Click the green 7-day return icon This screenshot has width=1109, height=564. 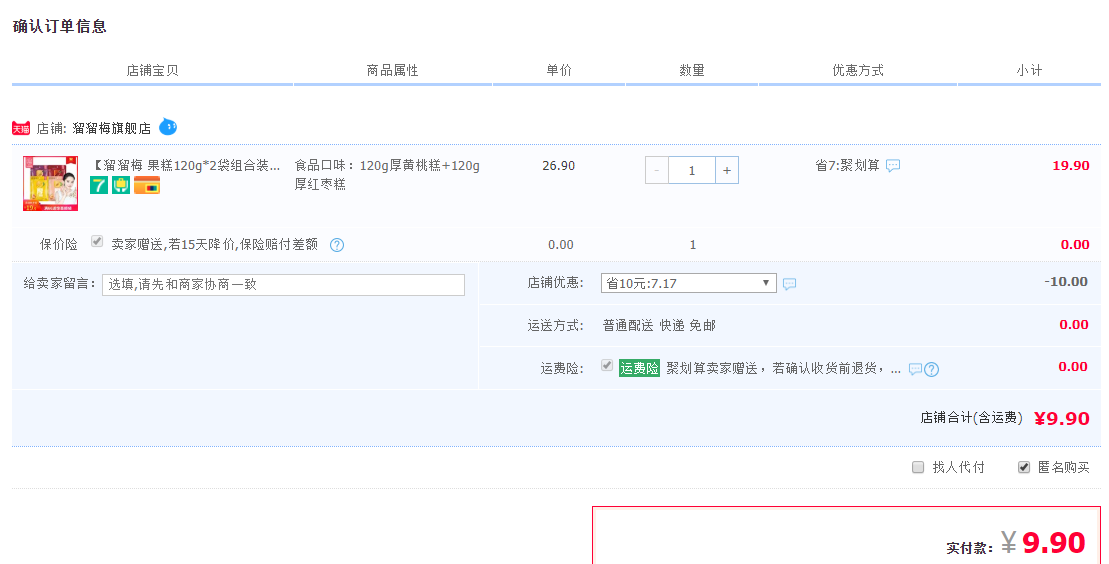tap(99, 185)
